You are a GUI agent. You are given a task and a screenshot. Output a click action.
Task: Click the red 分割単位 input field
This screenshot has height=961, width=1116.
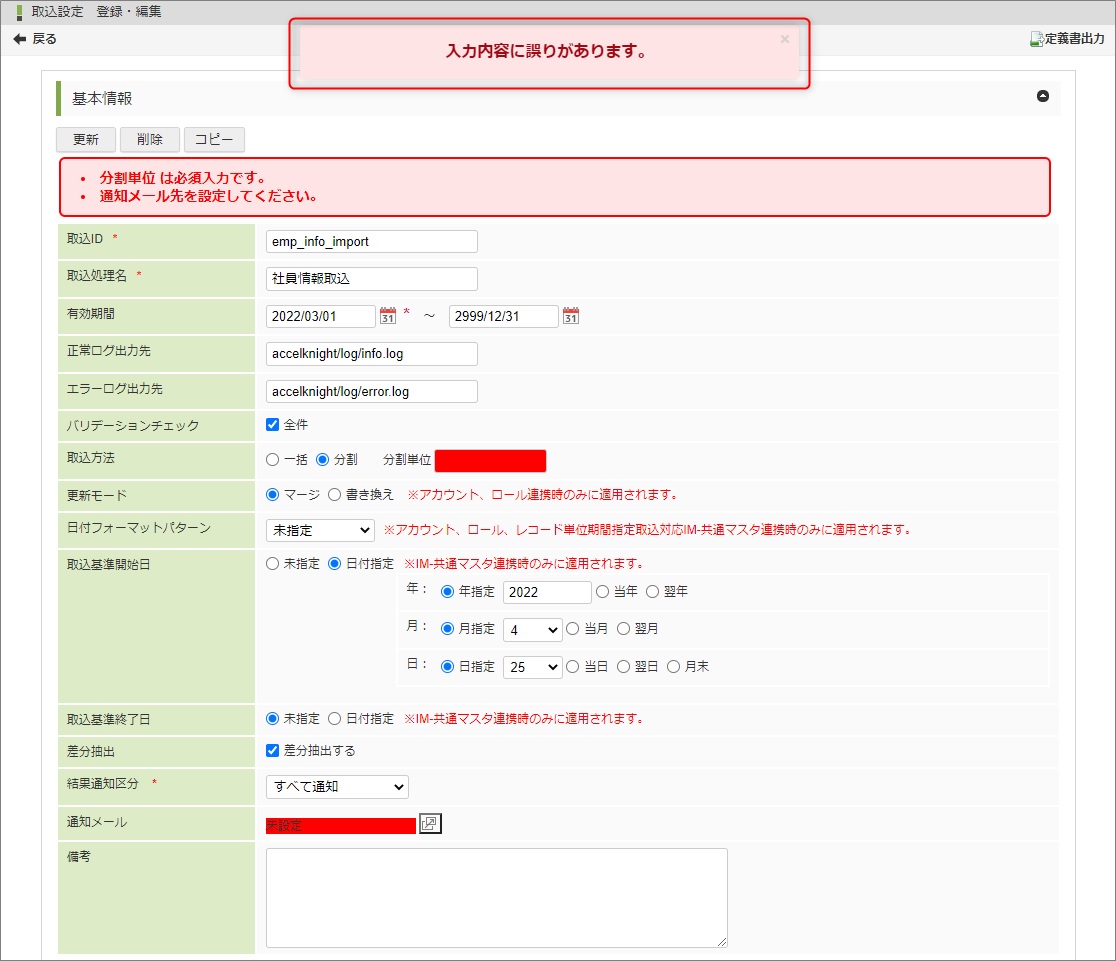tap(490, 460)
